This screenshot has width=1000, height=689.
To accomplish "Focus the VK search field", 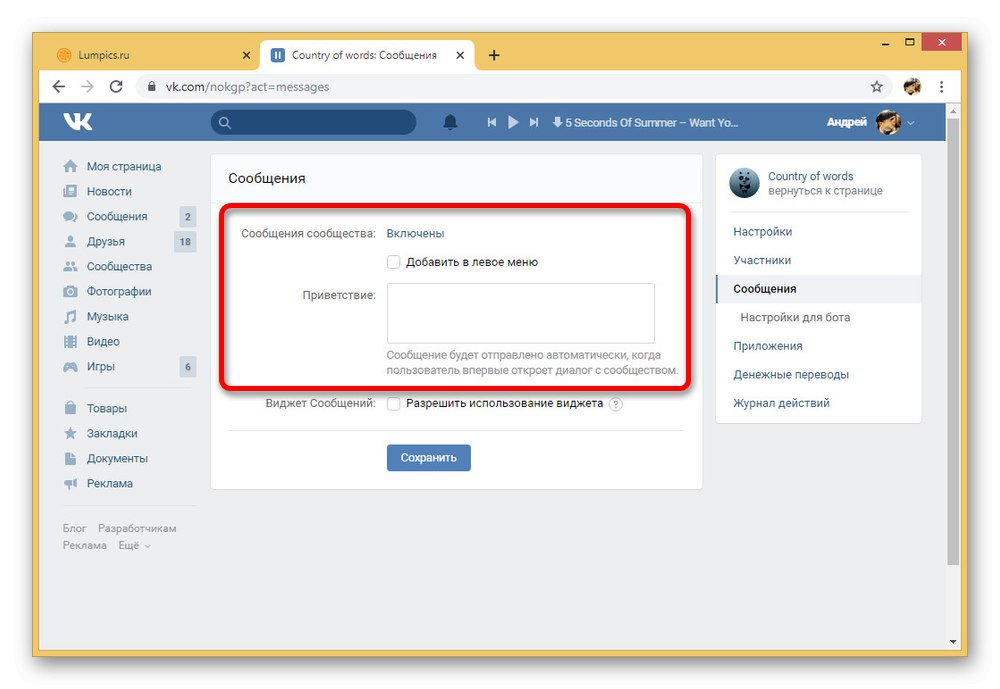I will coord(314,122).
